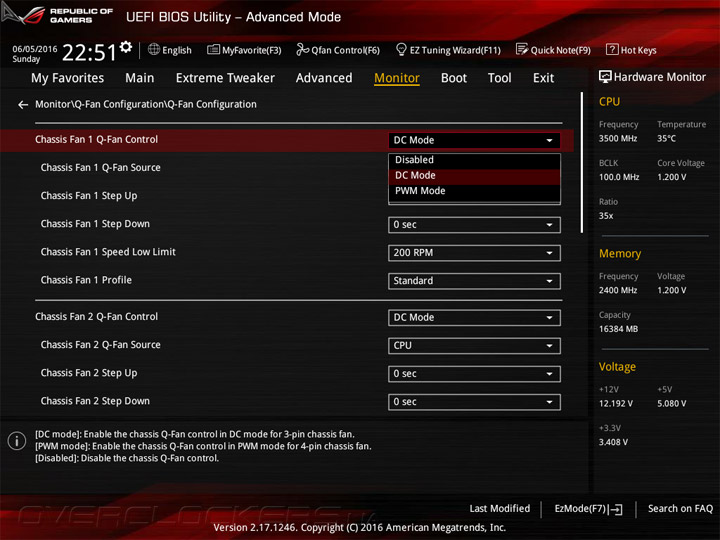
Task: Click the date 06/05/2016
Action: click(34, 49)
